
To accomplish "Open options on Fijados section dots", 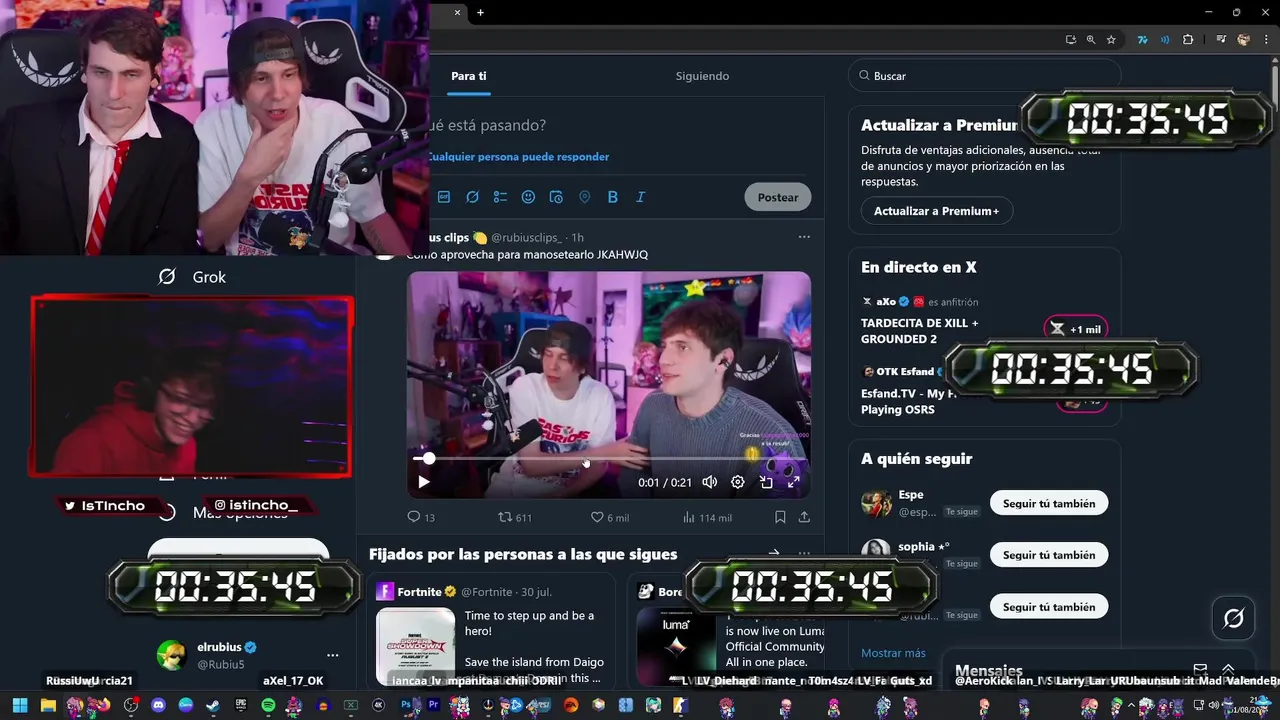I will (804, 553).
